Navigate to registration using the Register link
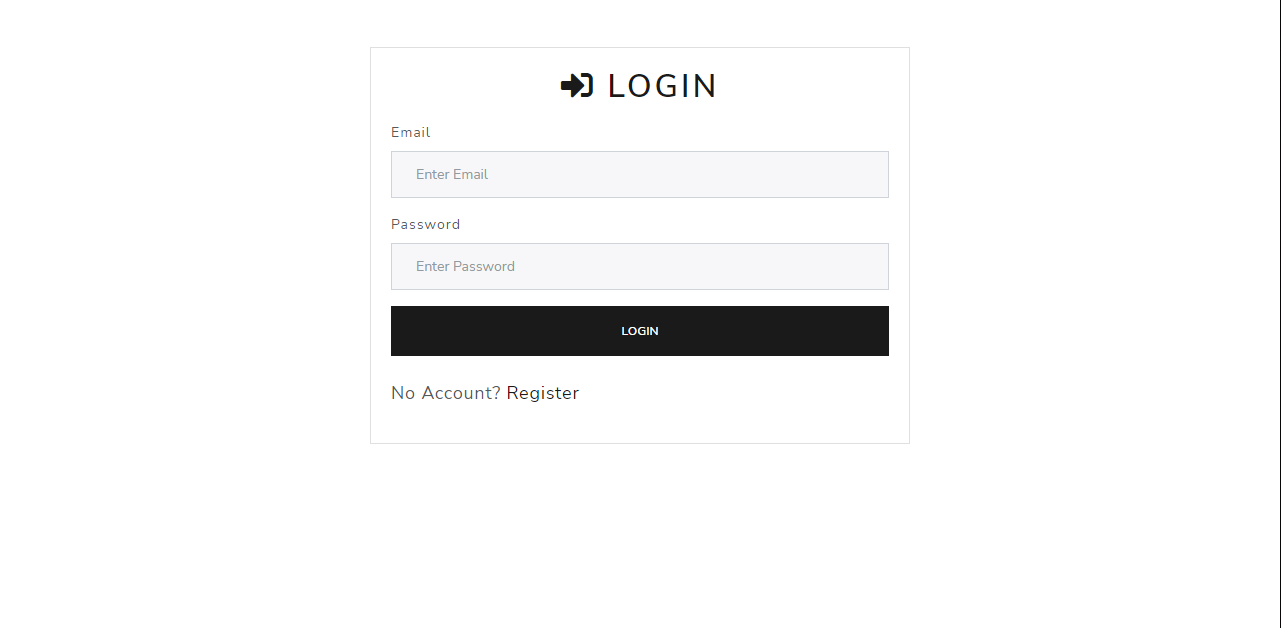Image resolution: width=1281 pixels, height=628 pixels. (x=542, y=392)
